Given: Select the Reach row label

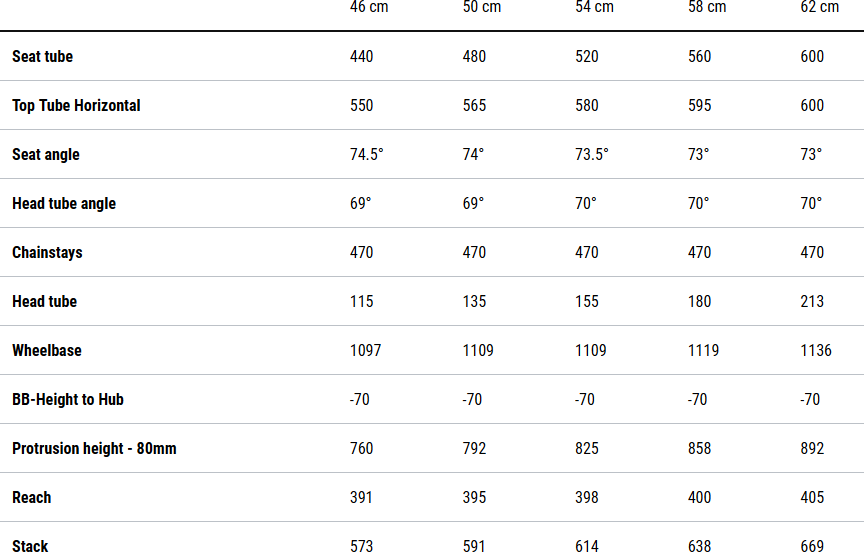Looking at the screenshot, I should (32, 497).
